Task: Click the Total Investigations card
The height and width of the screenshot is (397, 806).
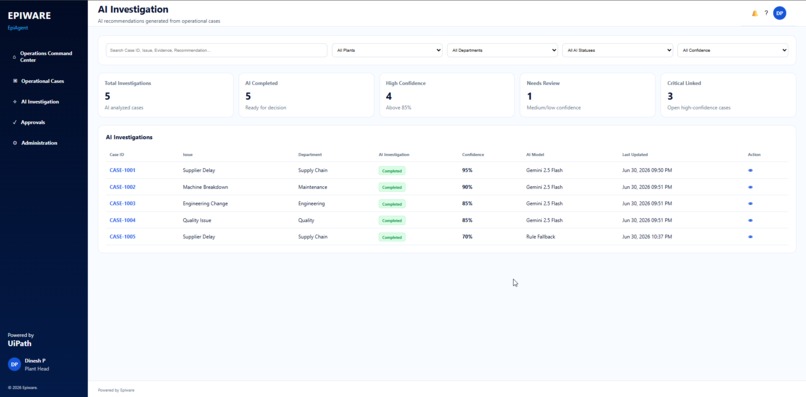Action: [x=166, y=95]
